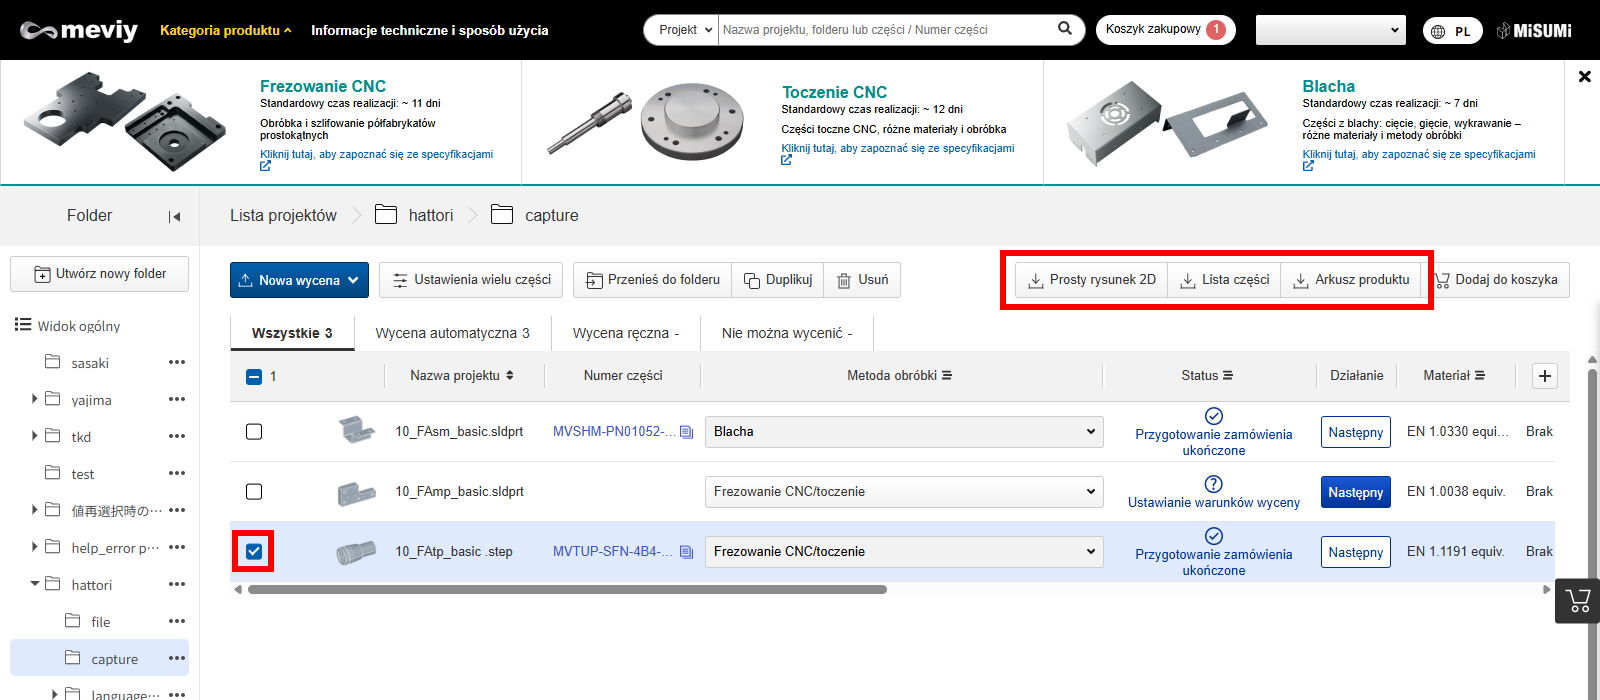Open floating shopping cart icon

tap(1578, 600)
